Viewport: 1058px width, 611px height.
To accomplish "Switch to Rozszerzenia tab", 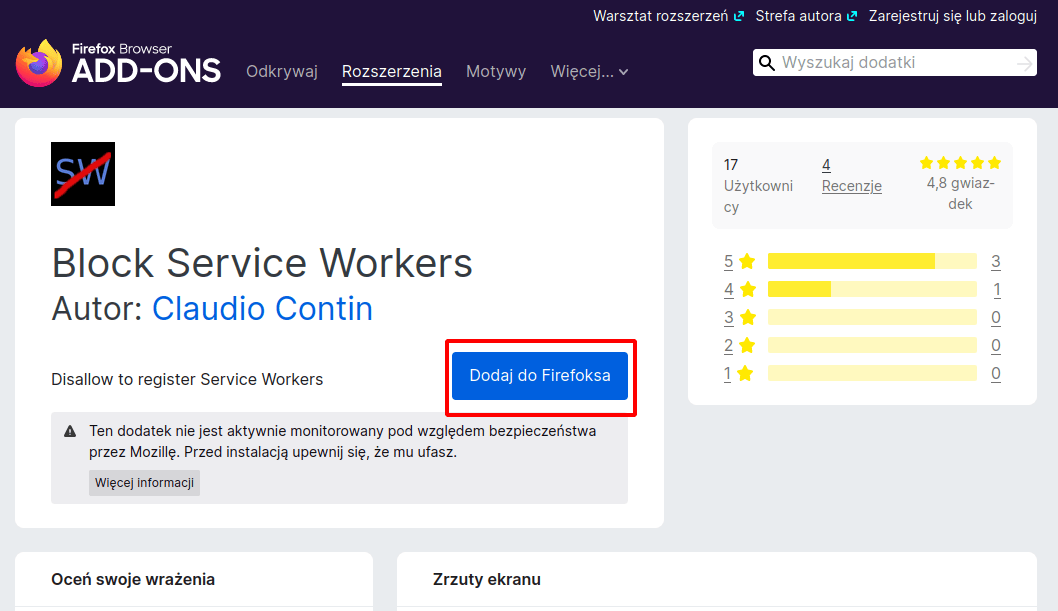I will pyautogui.click(x=392, y=71).
